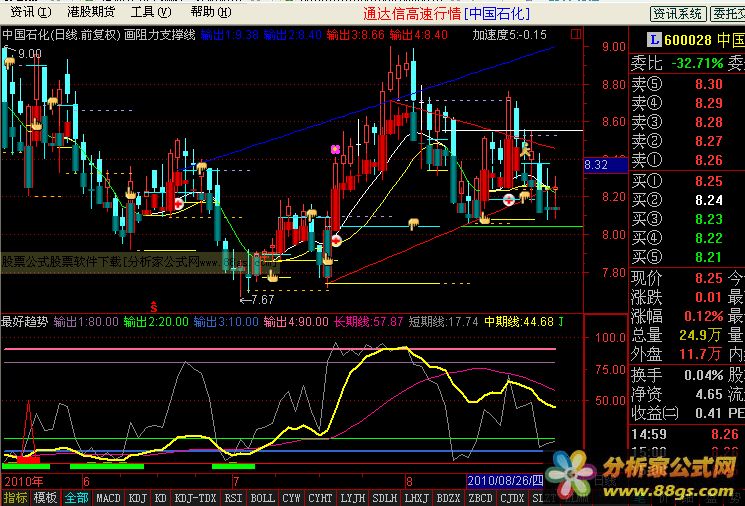Click the 外盘 11.7万 value

click(x=700, y=354)
